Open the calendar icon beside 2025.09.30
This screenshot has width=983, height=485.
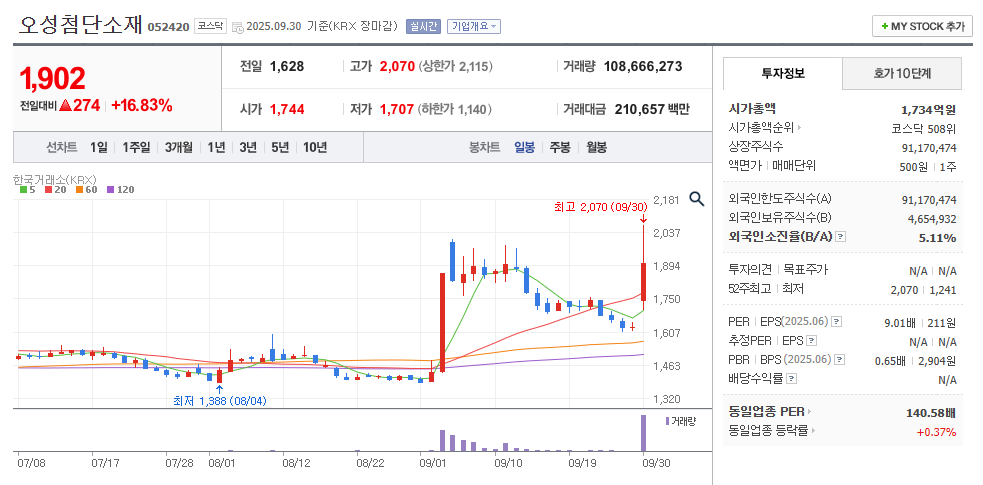238,27
